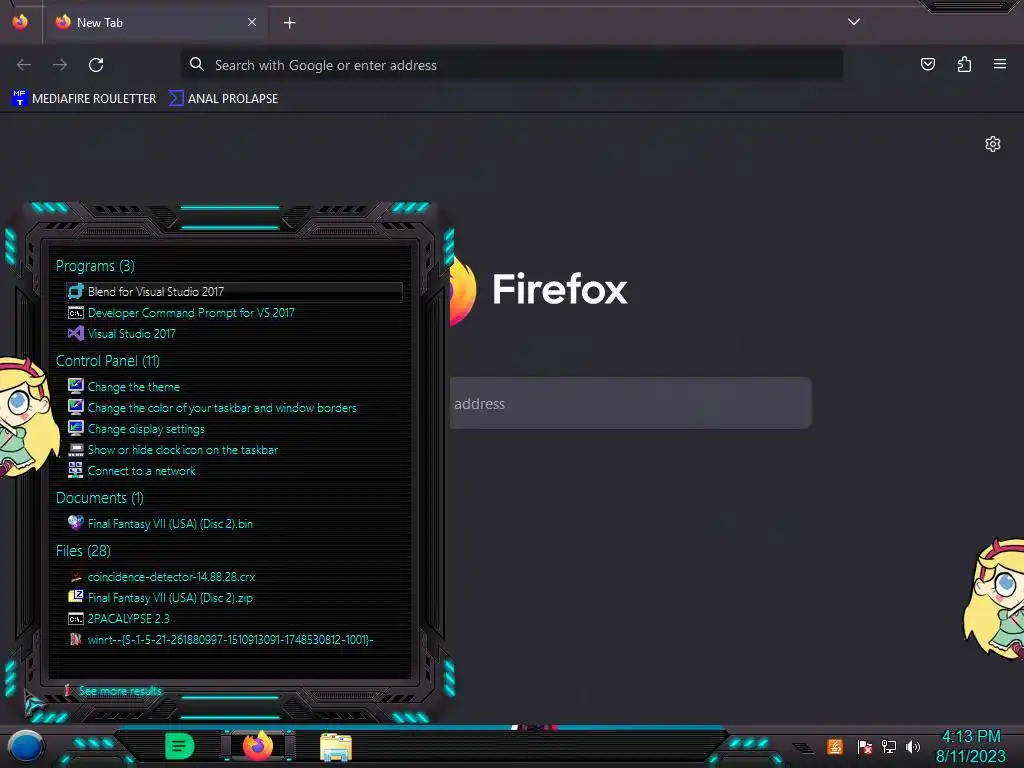
Task: Click the orange tray icon
Action: 835,746
